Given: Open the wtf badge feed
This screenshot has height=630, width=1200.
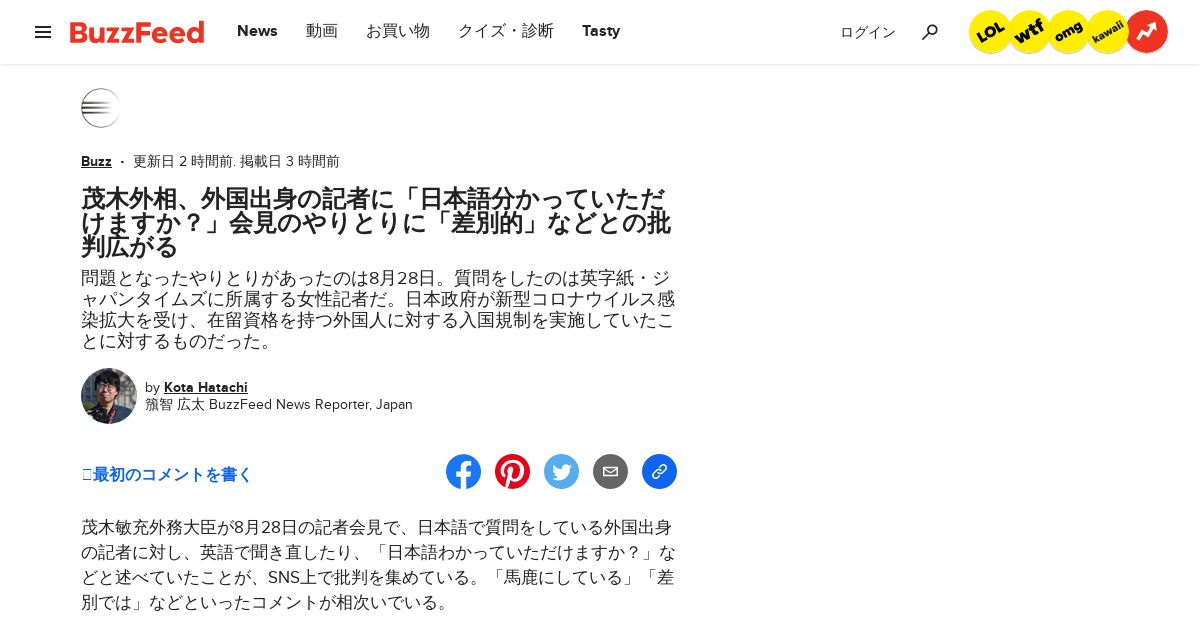Looking at the screenshot, I should point(1029,32).
